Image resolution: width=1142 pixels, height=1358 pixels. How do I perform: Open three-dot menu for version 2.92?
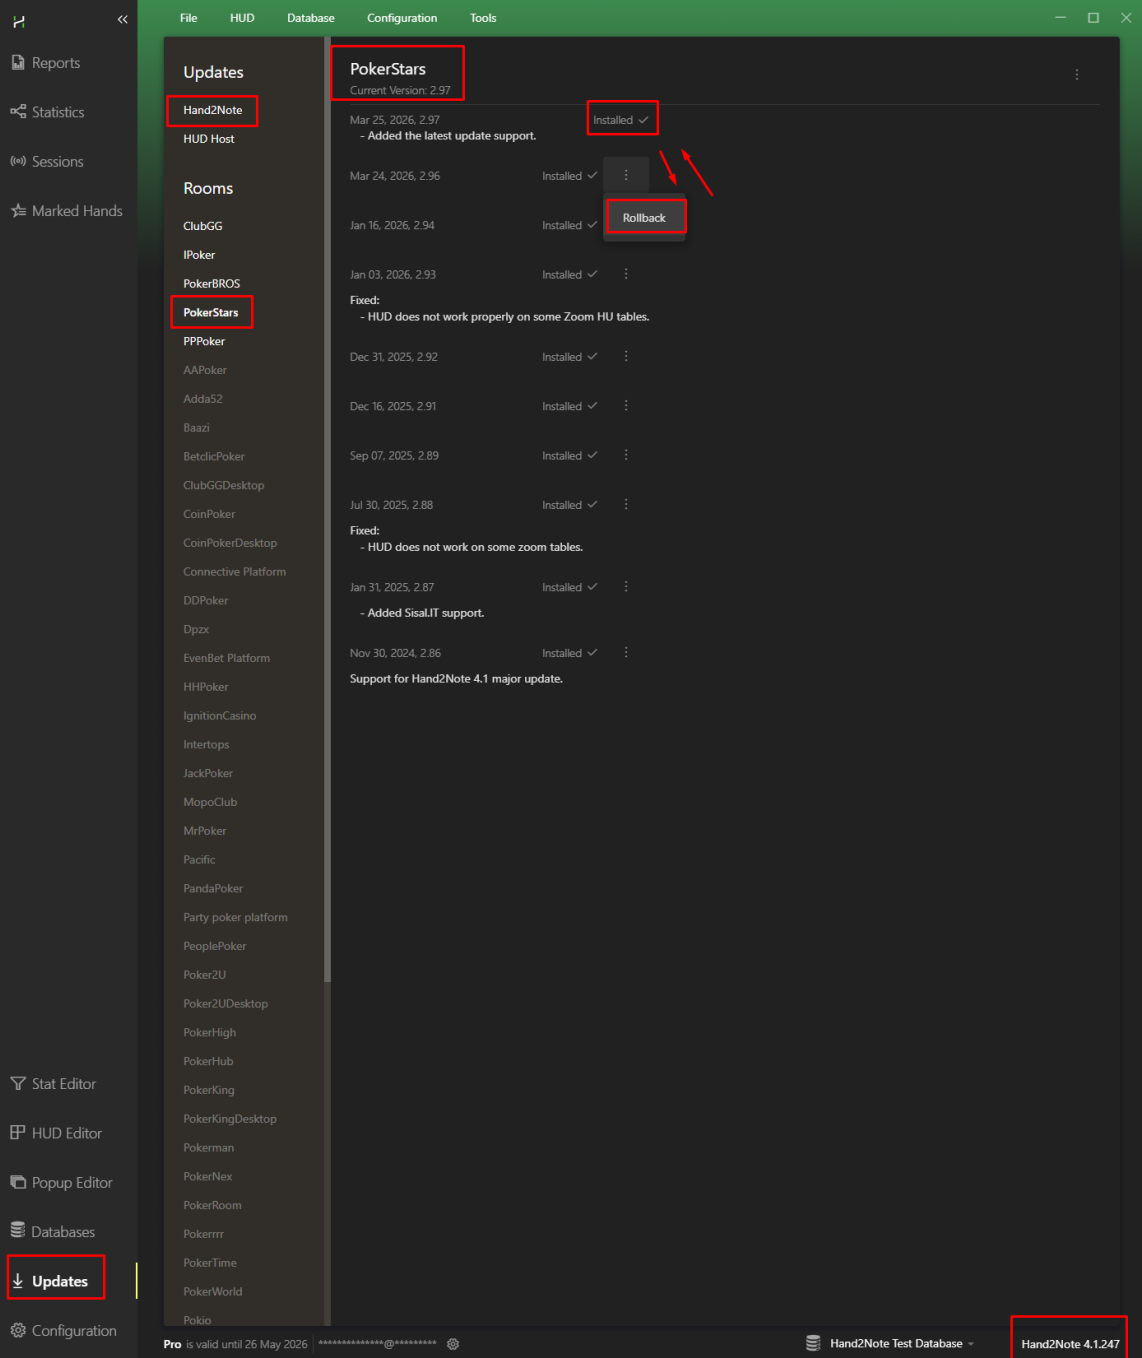(x=626, y=356)
